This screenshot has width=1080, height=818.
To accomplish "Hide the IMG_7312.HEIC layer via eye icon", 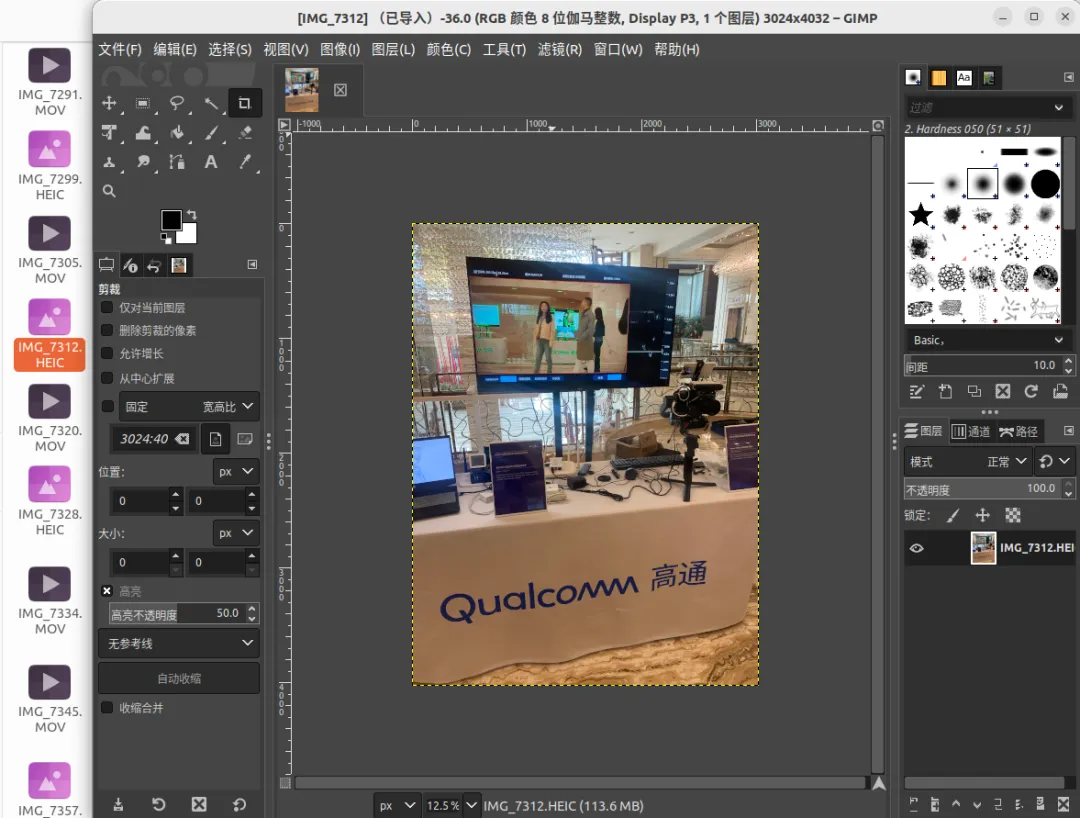I will [x=916, y=548].
